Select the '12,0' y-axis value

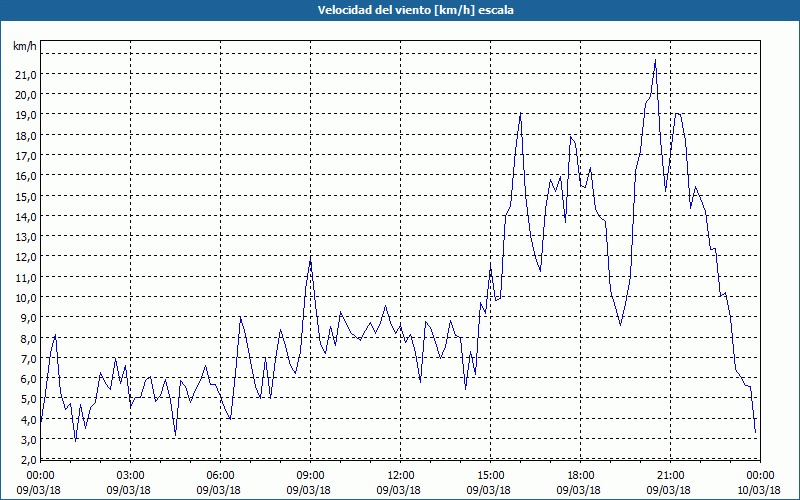pyautogui.click(x=27, y=257)
